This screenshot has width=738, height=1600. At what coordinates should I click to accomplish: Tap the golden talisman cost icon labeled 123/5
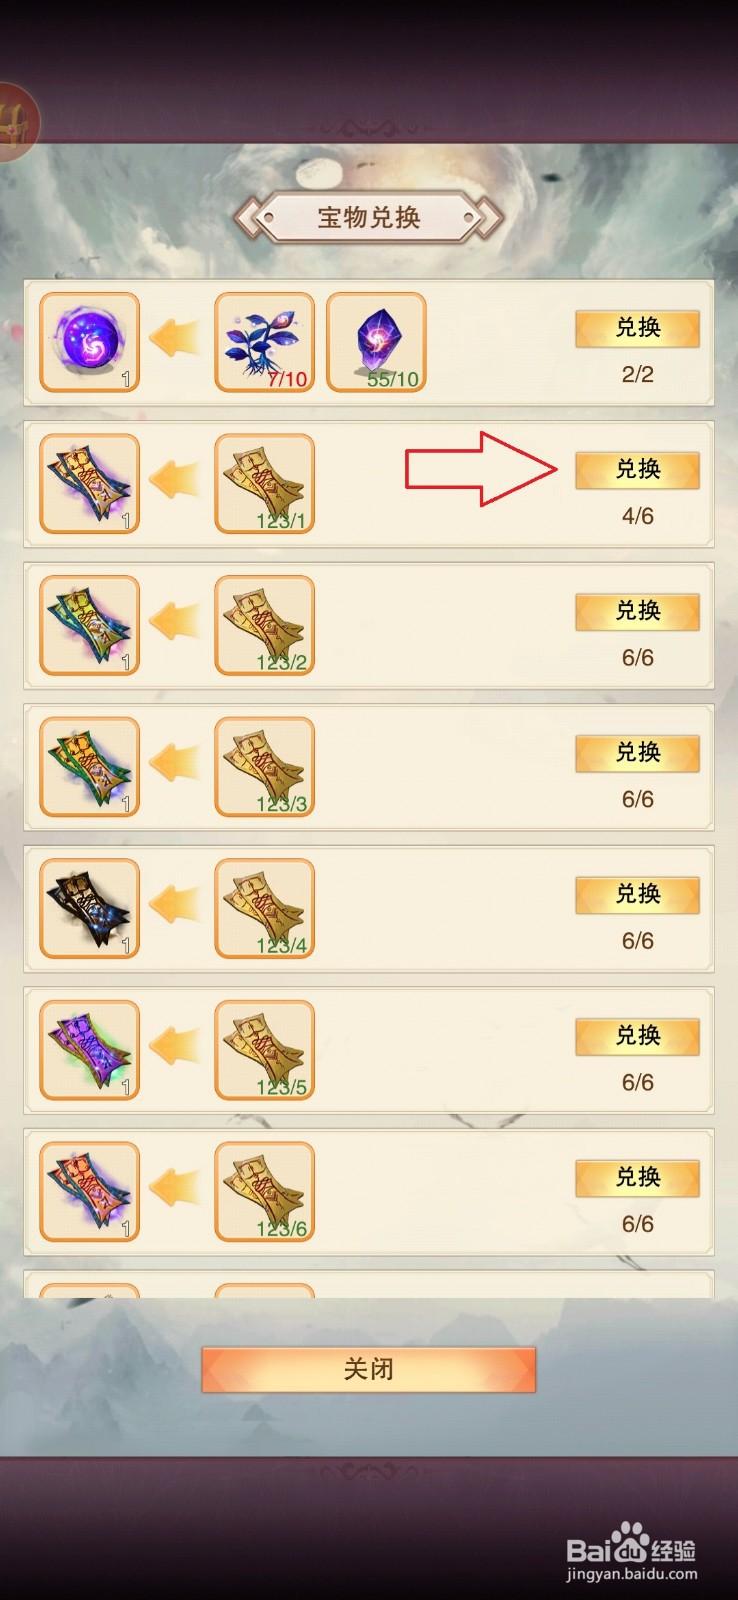pyautogui.click(x=265, y=1050)
